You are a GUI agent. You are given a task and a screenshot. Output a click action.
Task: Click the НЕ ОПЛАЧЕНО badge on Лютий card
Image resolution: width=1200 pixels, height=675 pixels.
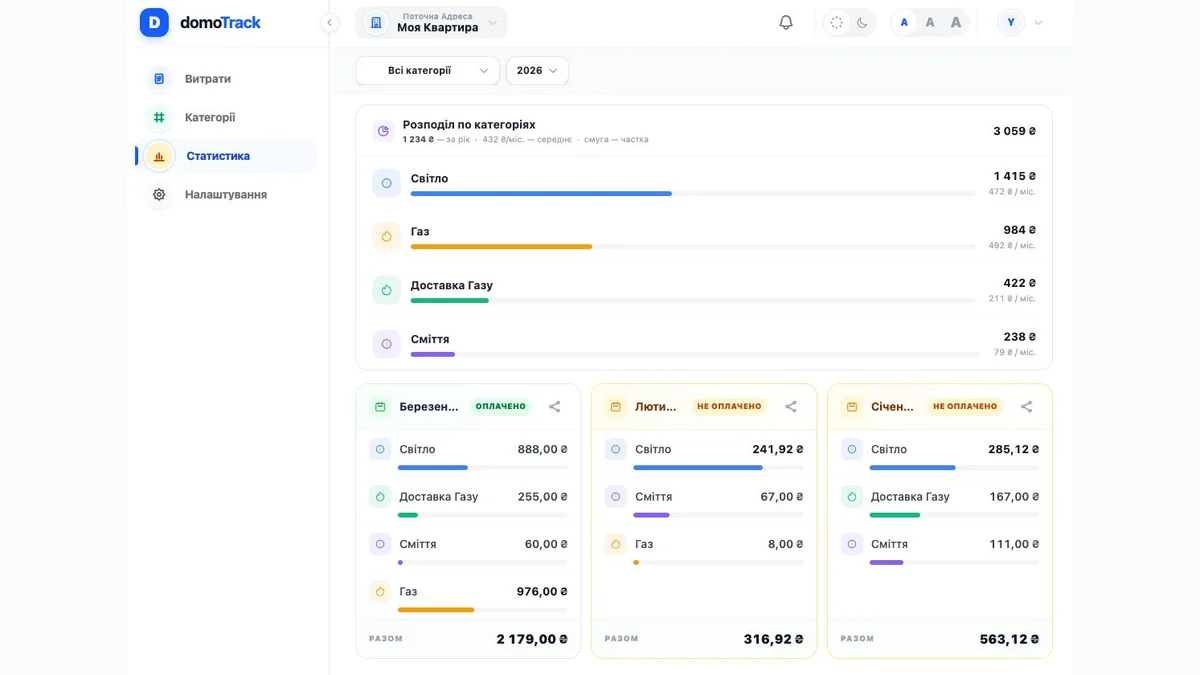(729, 407)
